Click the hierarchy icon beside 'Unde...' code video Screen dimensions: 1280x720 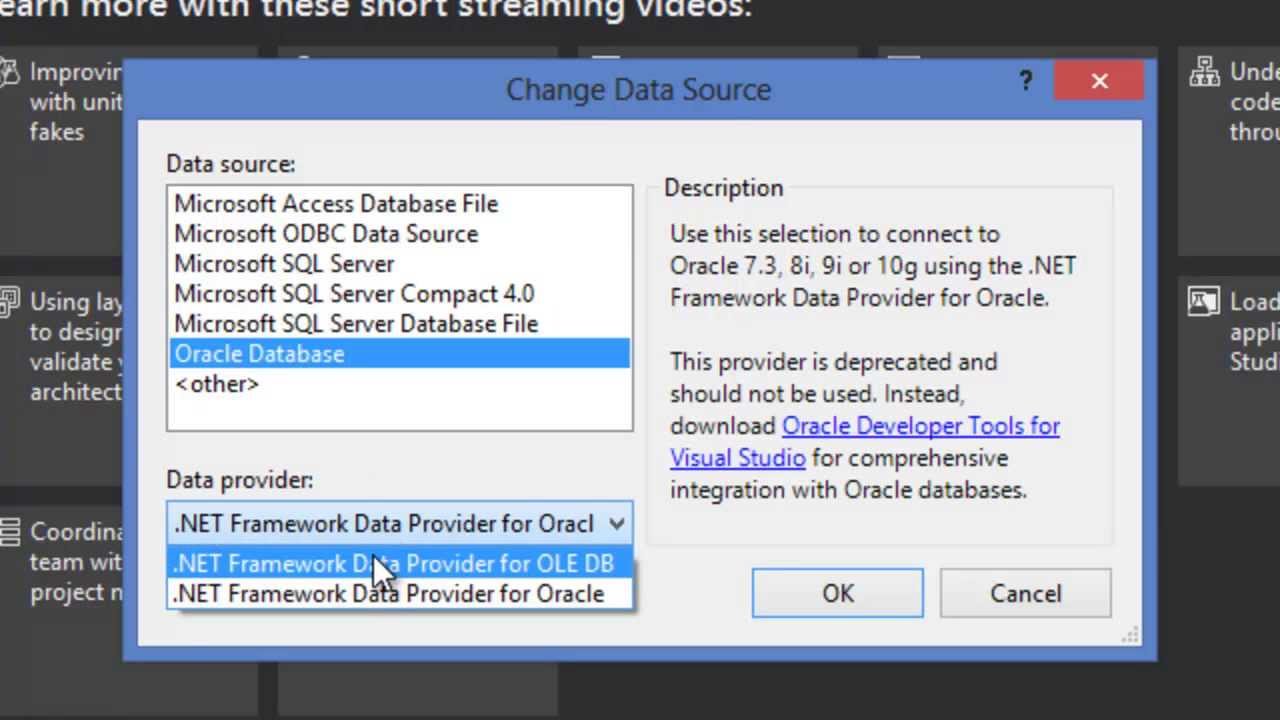[x=1204, y=72]
